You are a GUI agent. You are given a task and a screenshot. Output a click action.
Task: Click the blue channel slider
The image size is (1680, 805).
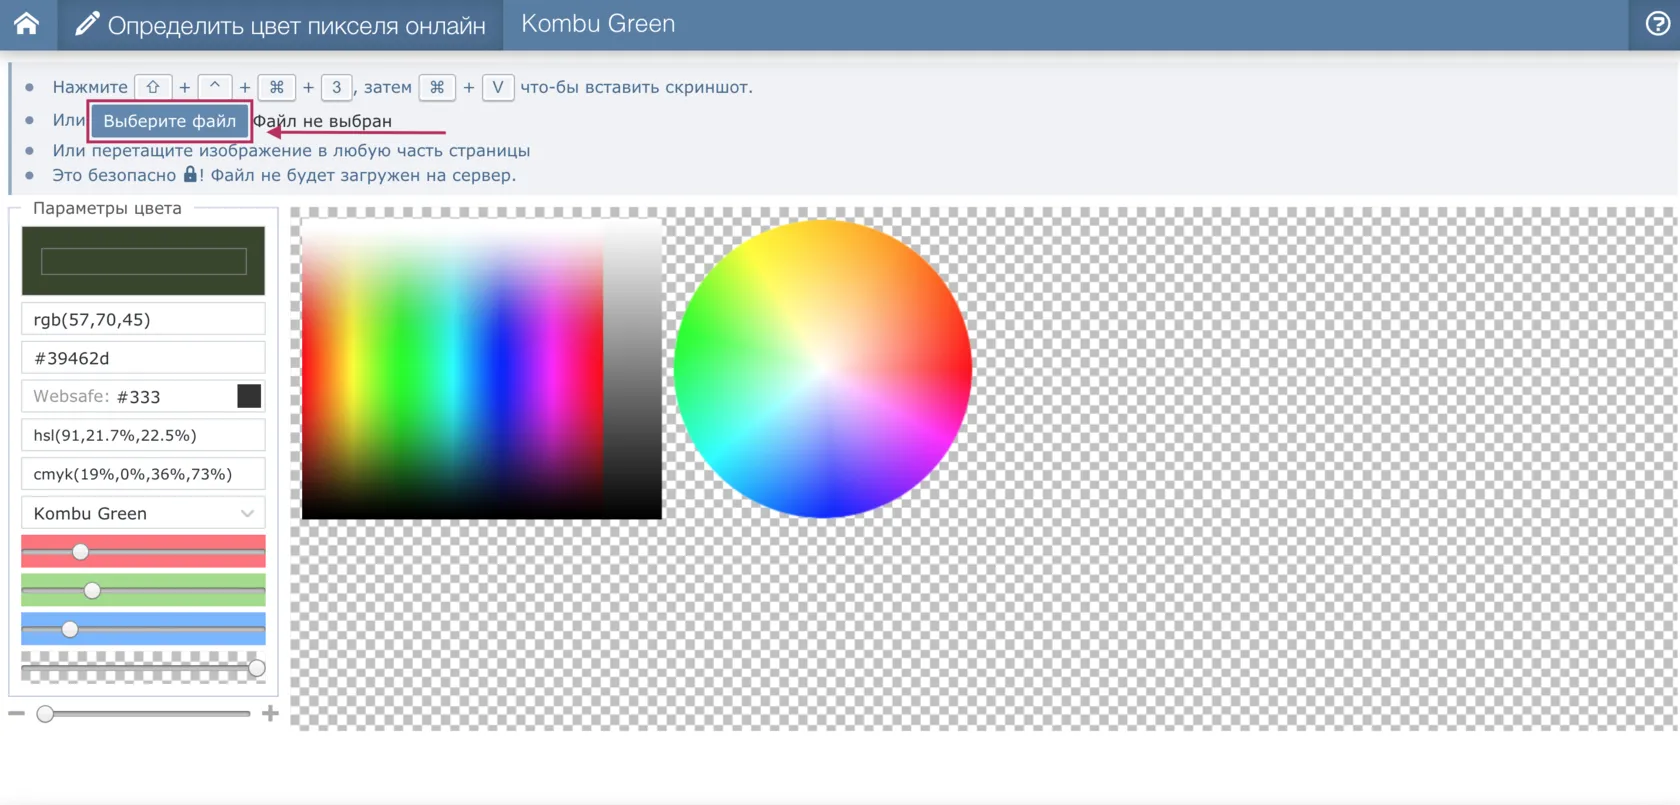point(143,629)
